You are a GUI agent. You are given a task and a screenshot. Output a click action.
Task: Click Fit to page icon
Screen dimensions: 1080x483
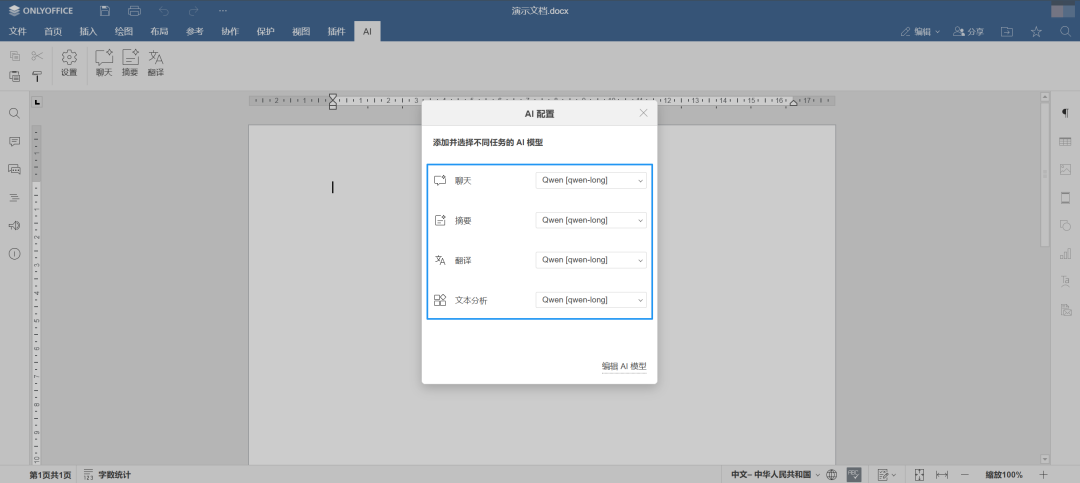pyautogui.click(x=919, y=475)
